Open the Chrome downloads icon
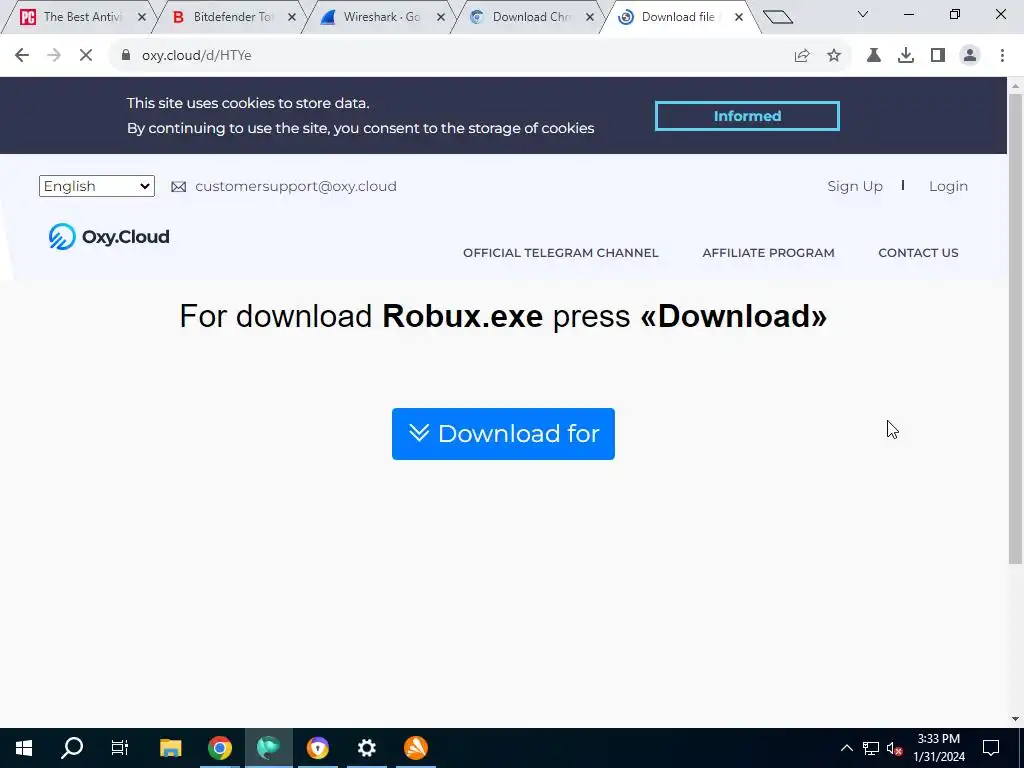 click(x=906, y=56)
